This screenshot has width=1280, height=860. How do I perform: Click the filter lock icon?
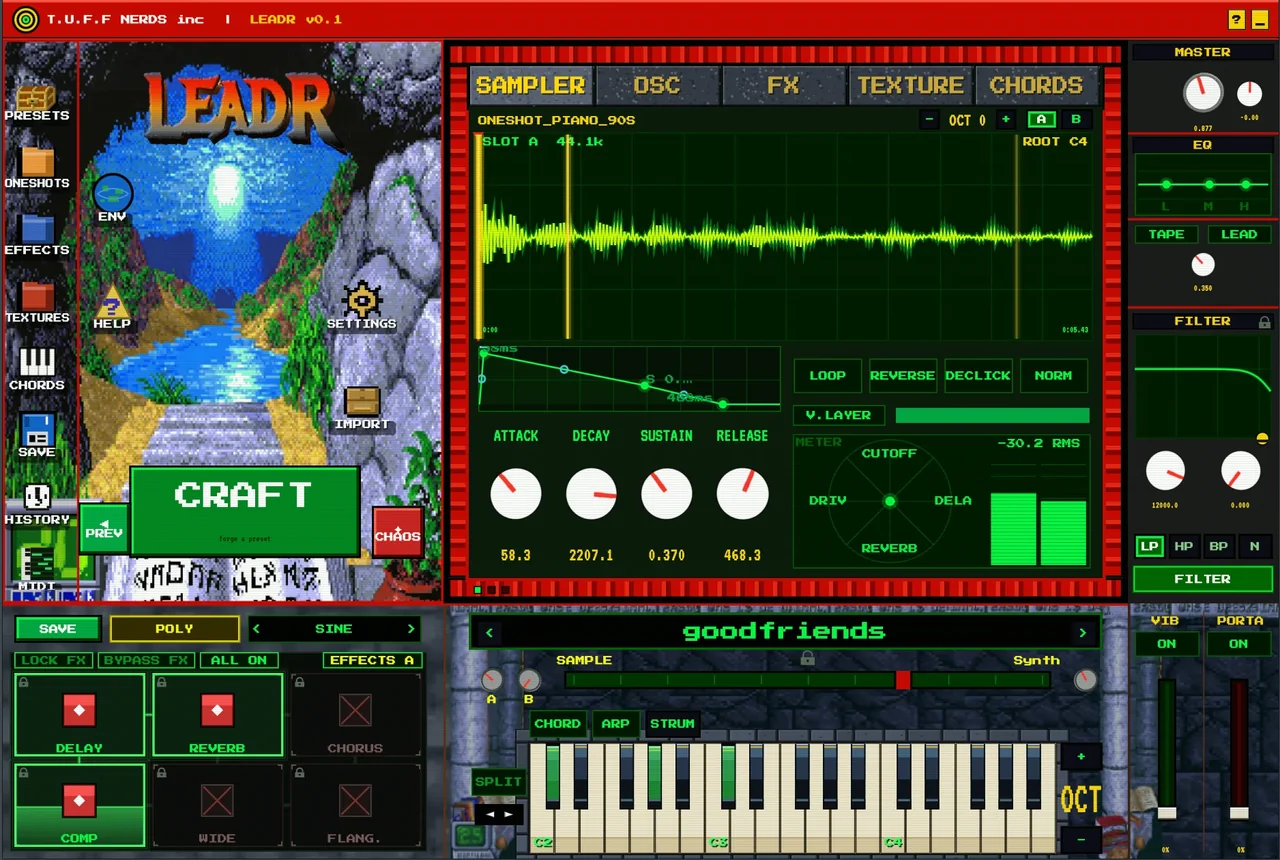(1264, 322)
